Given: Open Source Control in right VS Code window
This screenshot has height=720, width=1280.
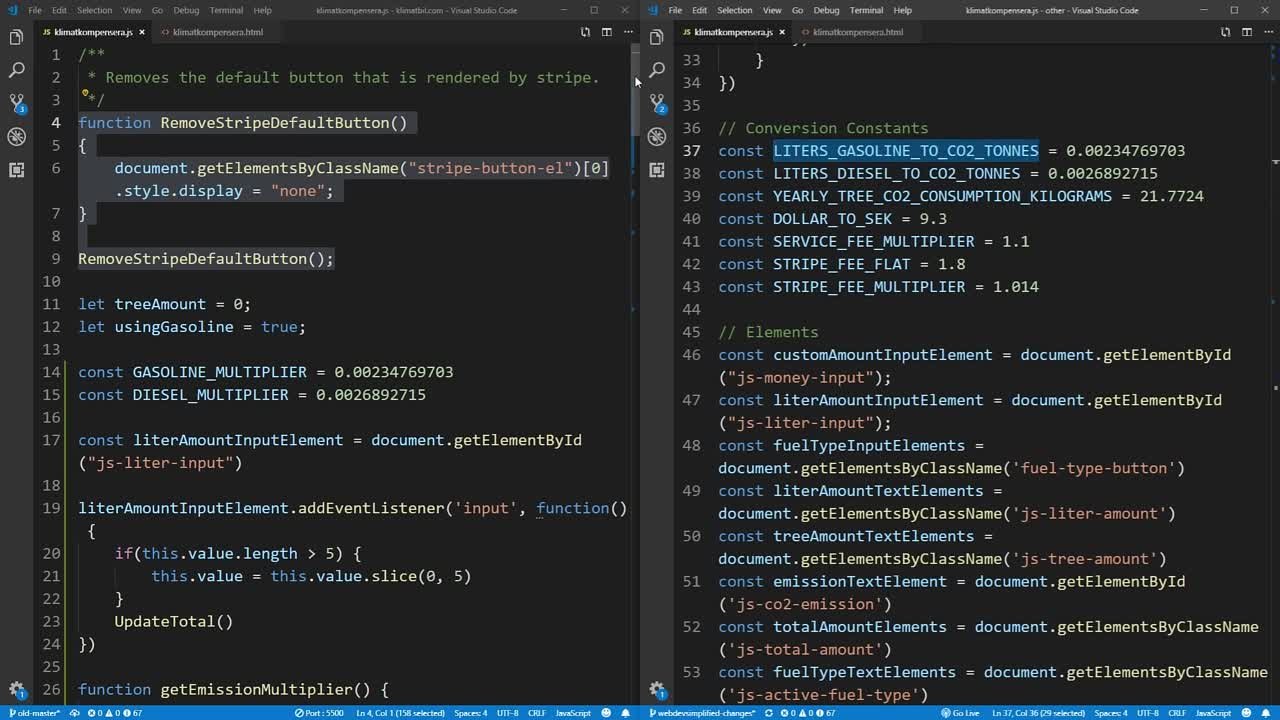Looking at the screenshot, I should coord(656,103).
